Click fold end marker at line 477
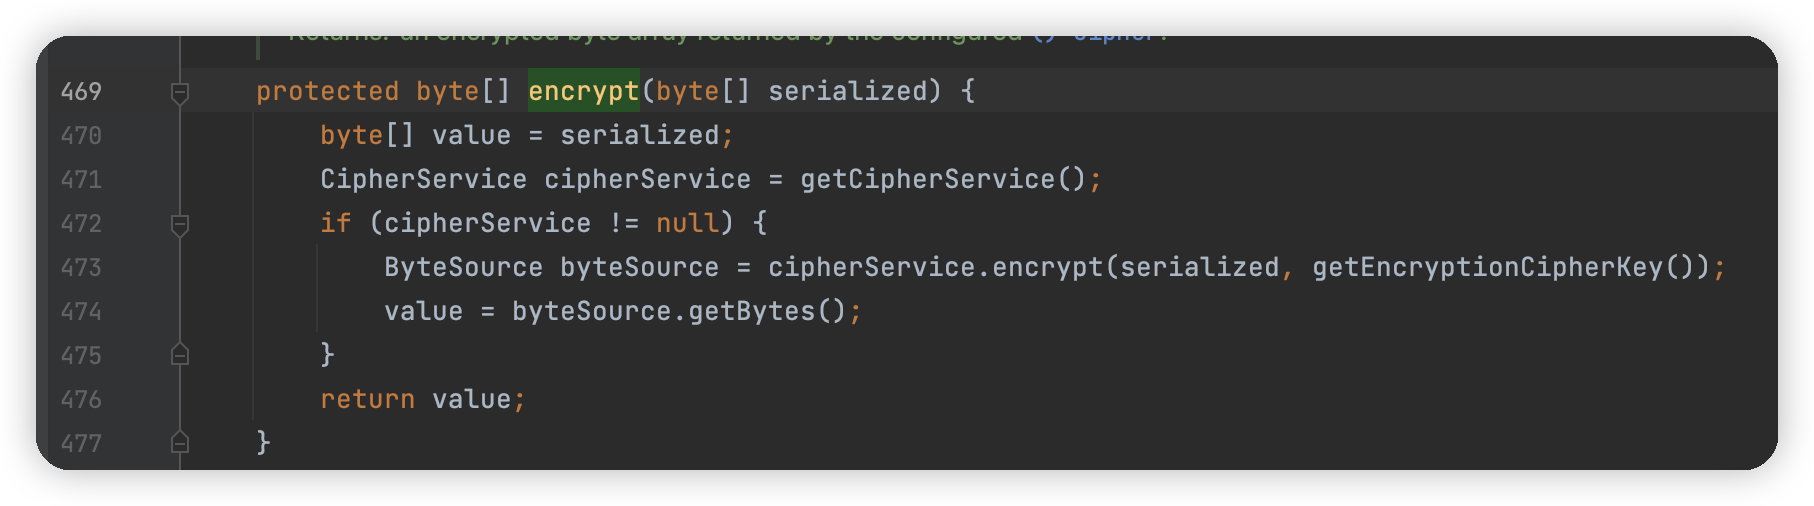Screen dimensions: 1814x506 click(180, 442)
